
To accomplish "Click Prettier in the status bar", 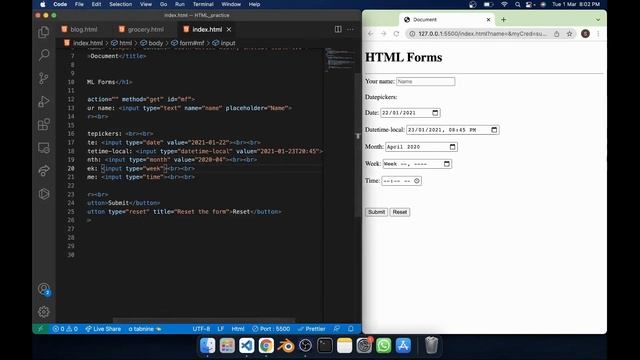I will 312,329.
